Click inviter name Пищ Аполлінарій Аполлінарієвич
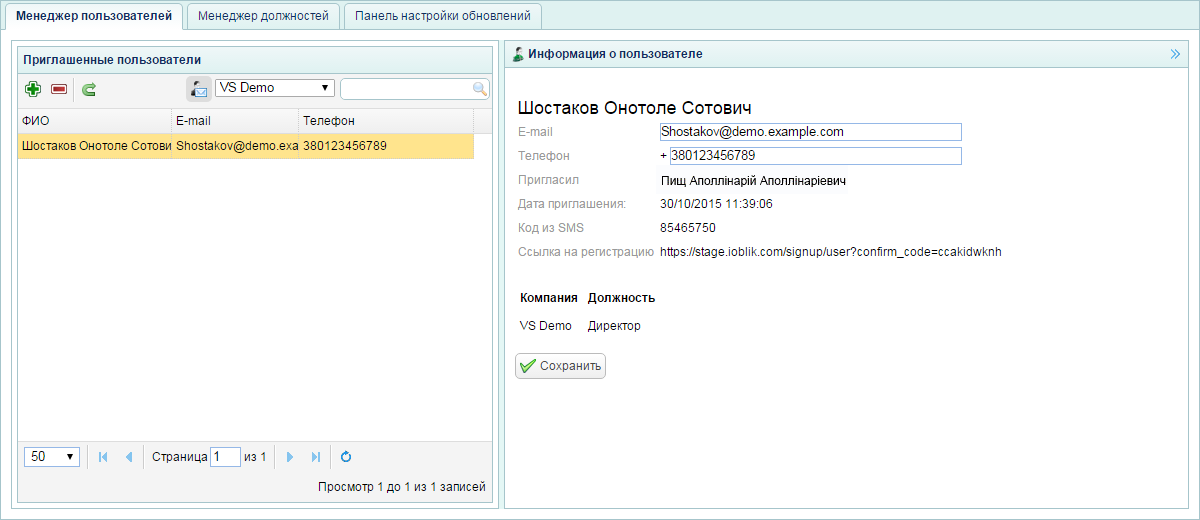The width and height of the screenshot is (1200, 520). 753,181
